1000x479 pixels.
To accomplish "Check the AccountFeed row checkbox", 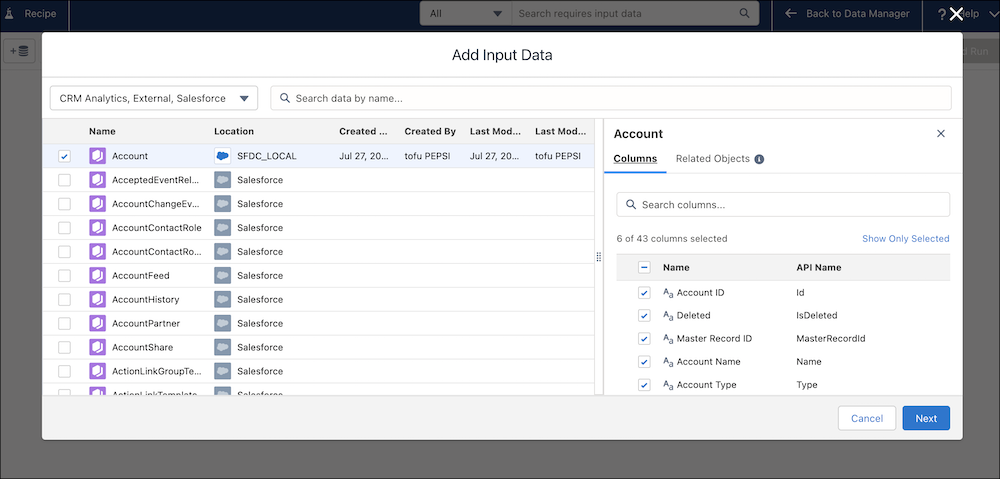I will (x=64, y=276).
